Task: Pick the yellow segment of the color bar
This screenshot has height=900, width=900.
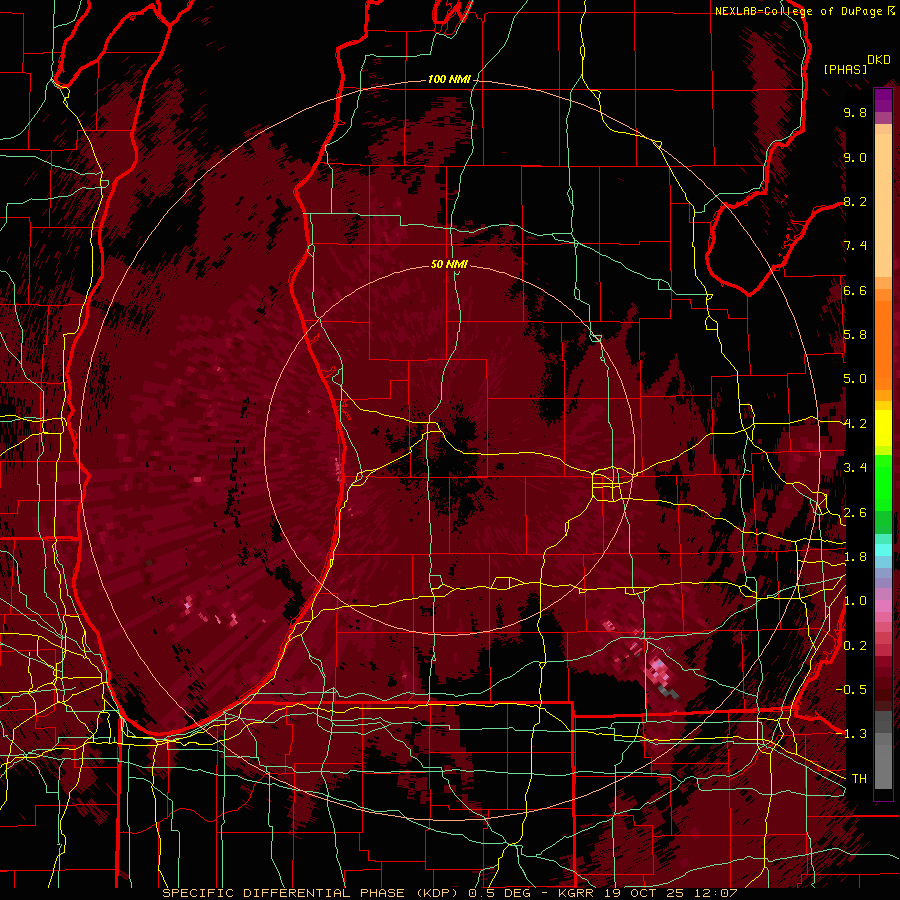Action: click(x=883, y=428)
